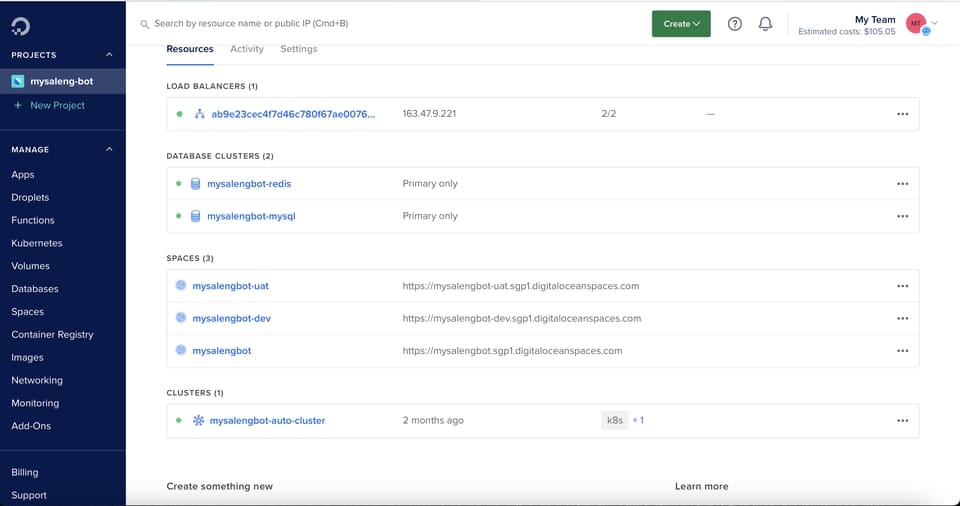The width and height of the screenshot is (960, 506).
Task: Open more options for mysalengbot-uat space
Action: click(x=902, y=286)
